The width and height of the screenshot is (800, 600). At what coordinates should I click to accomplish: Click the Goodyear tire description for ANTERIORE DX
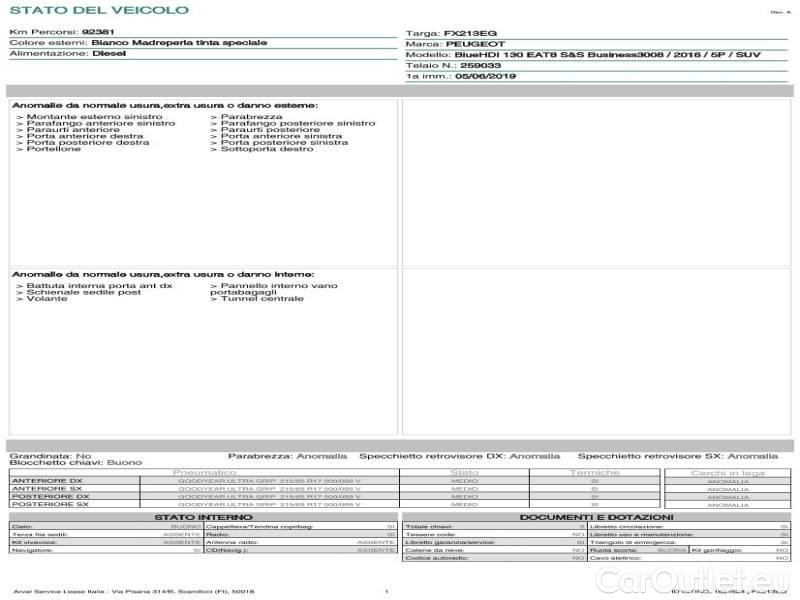click(x=269, y=481)
